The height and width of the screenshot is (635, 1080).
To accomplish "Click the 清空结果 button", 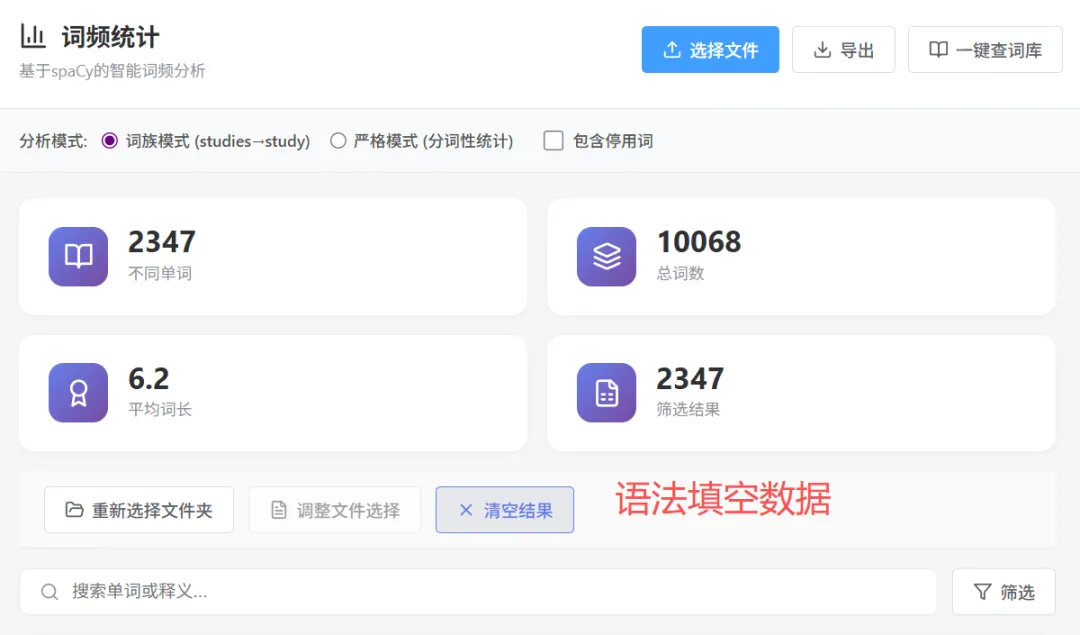I will [505, 510].
